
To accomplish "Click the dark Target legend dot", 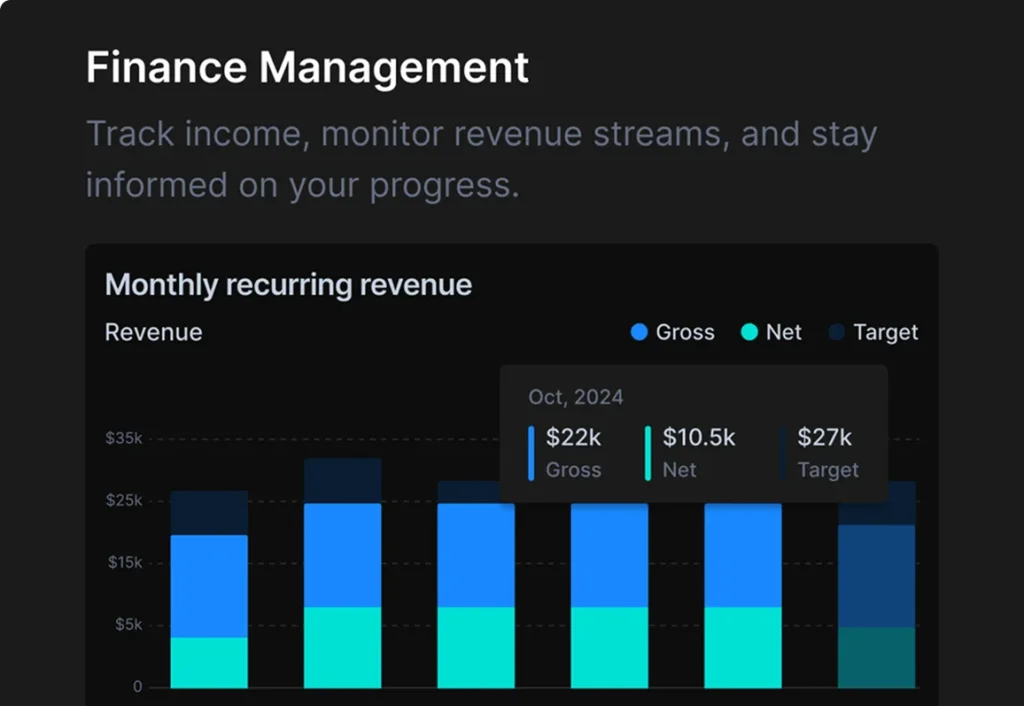I will pos(837,333).
